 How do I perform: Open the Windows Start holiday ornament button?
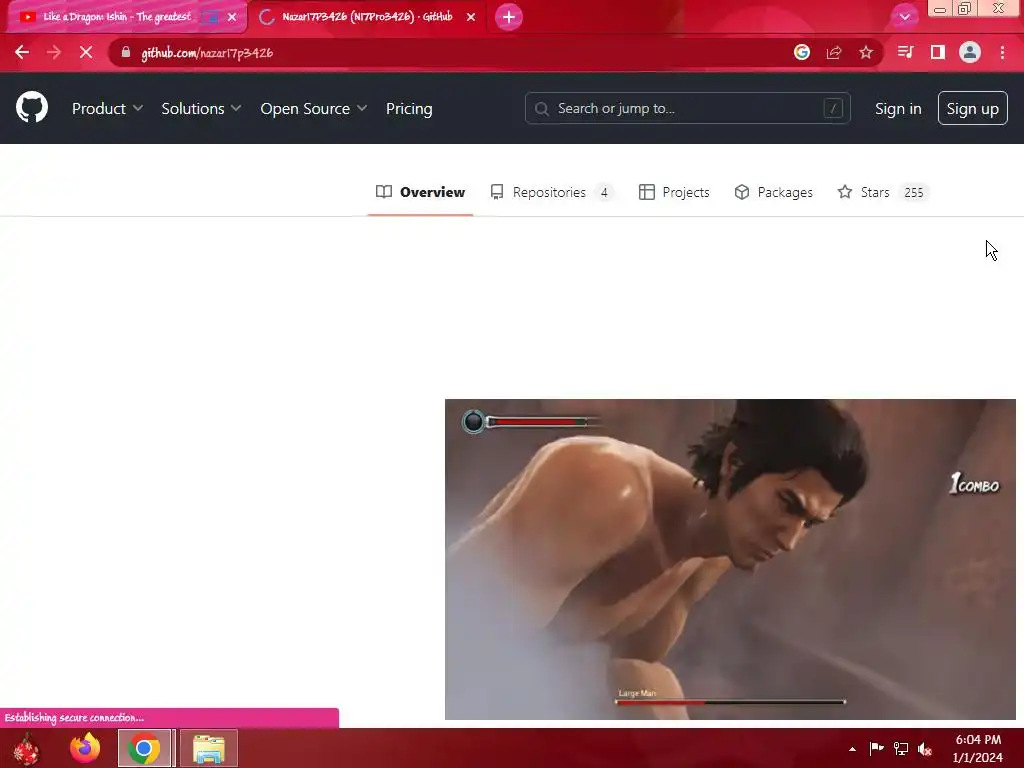(x=26, y=748)
